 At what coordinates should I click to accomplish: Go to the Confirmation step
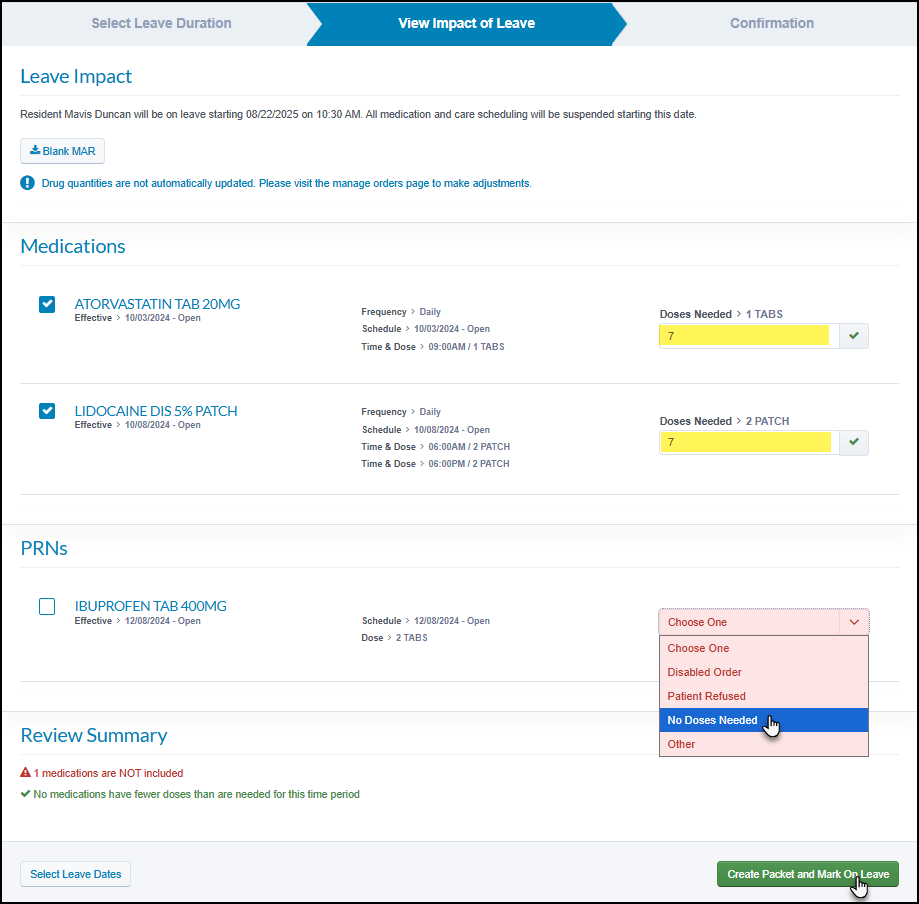771,23
